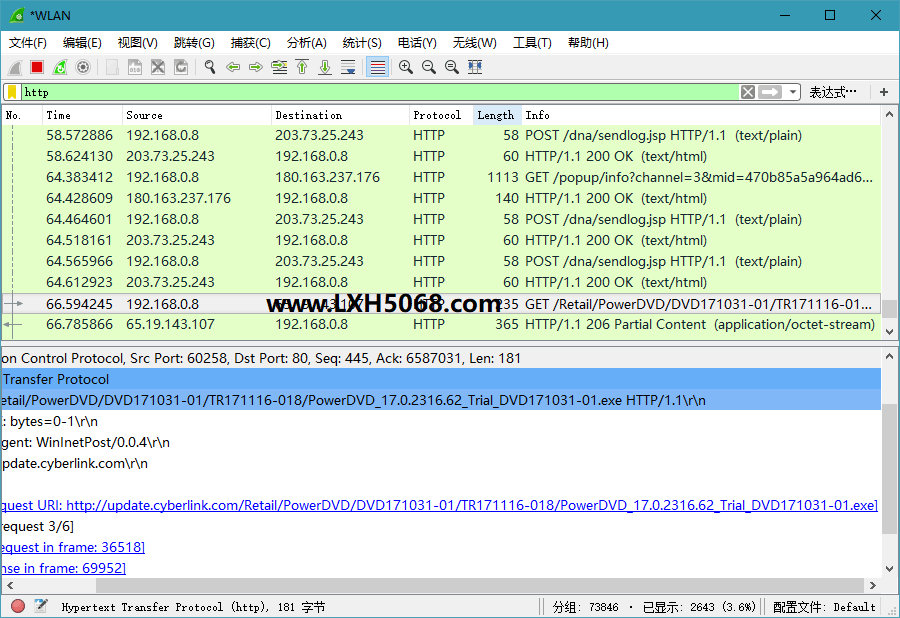Sort by the No. column header
The width and height of the screenshot is (900, 618).
[x=22, y=115]
